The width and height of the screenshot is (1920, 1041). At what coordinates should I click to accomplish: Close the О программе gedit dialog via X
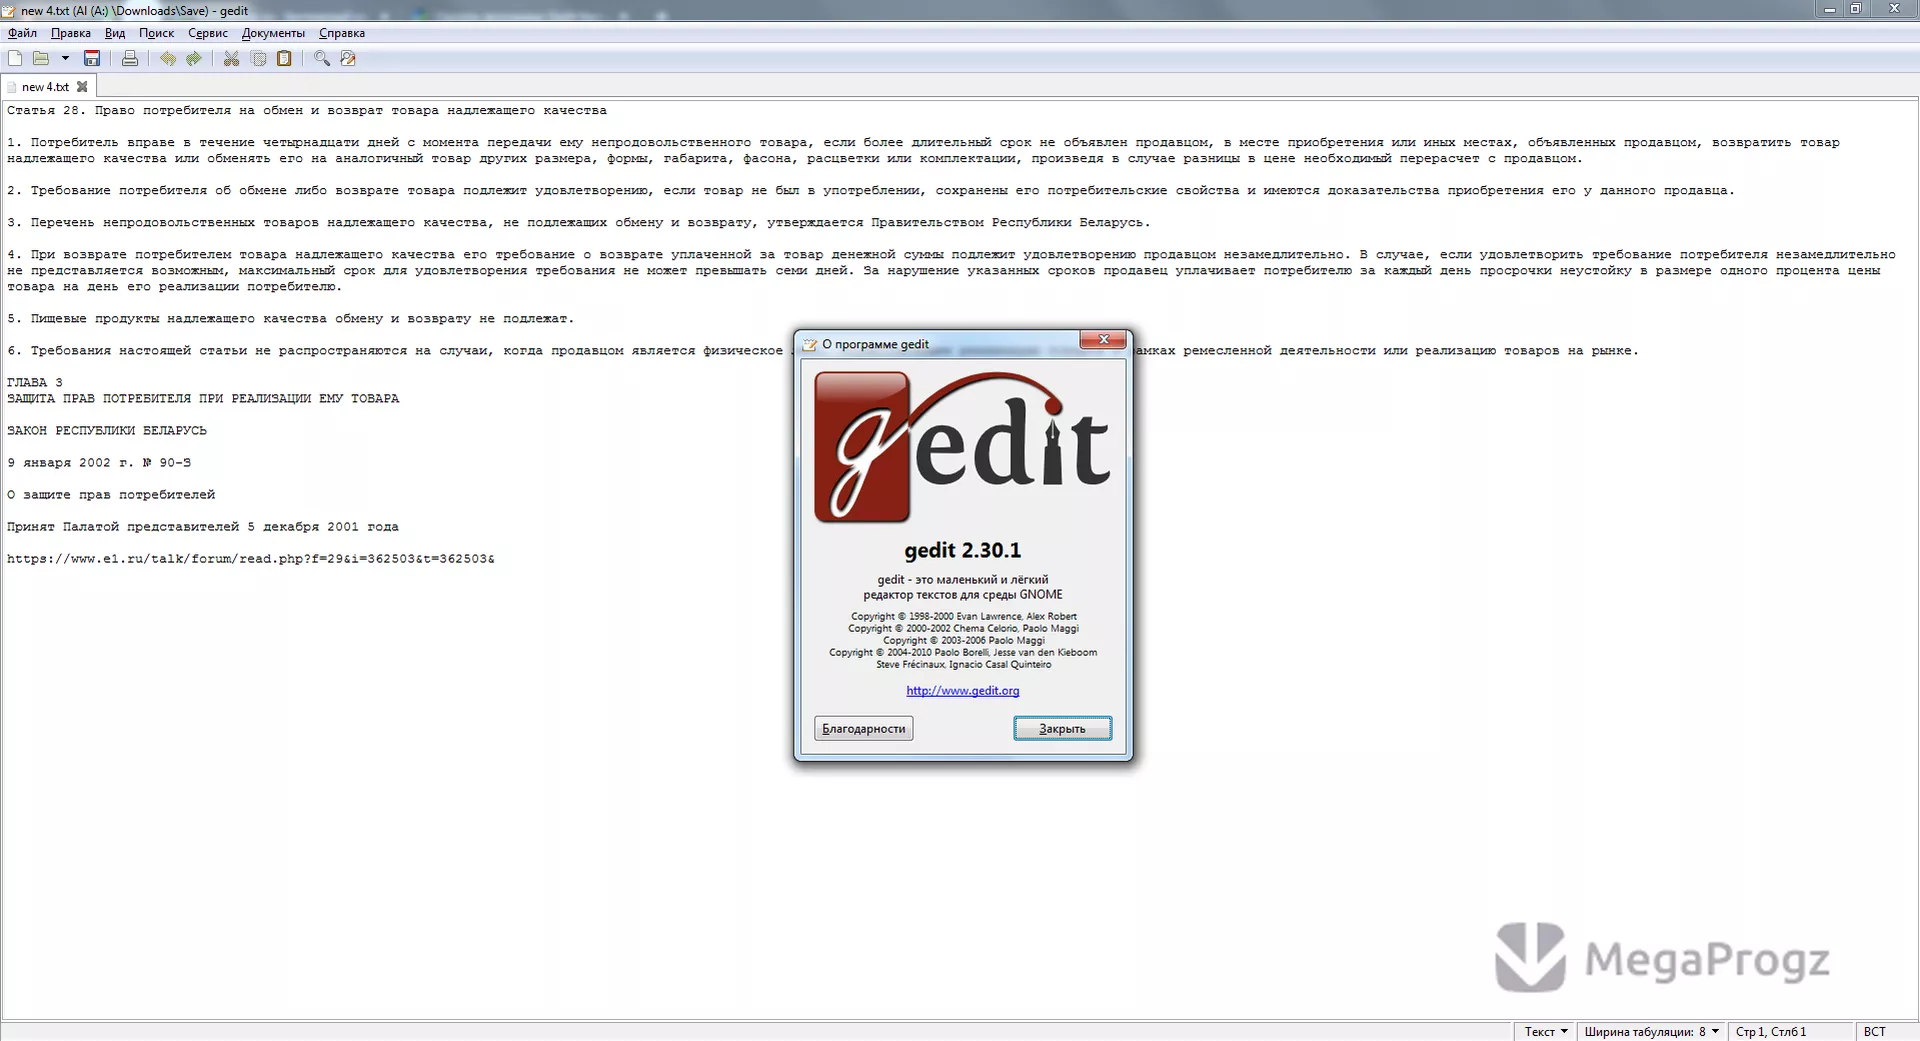click(1103, 340)
